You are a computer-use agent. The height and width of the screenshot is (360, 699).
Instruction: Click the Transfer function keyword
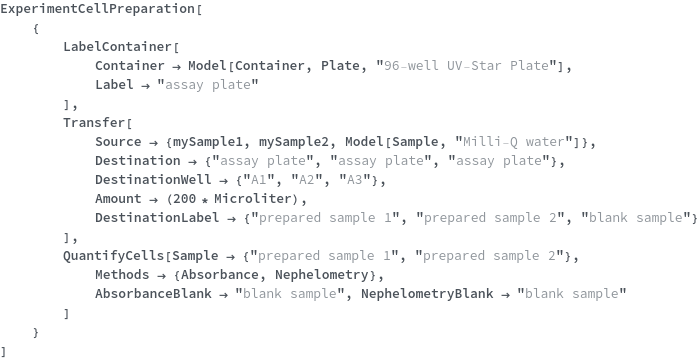(x=94, y=123)
